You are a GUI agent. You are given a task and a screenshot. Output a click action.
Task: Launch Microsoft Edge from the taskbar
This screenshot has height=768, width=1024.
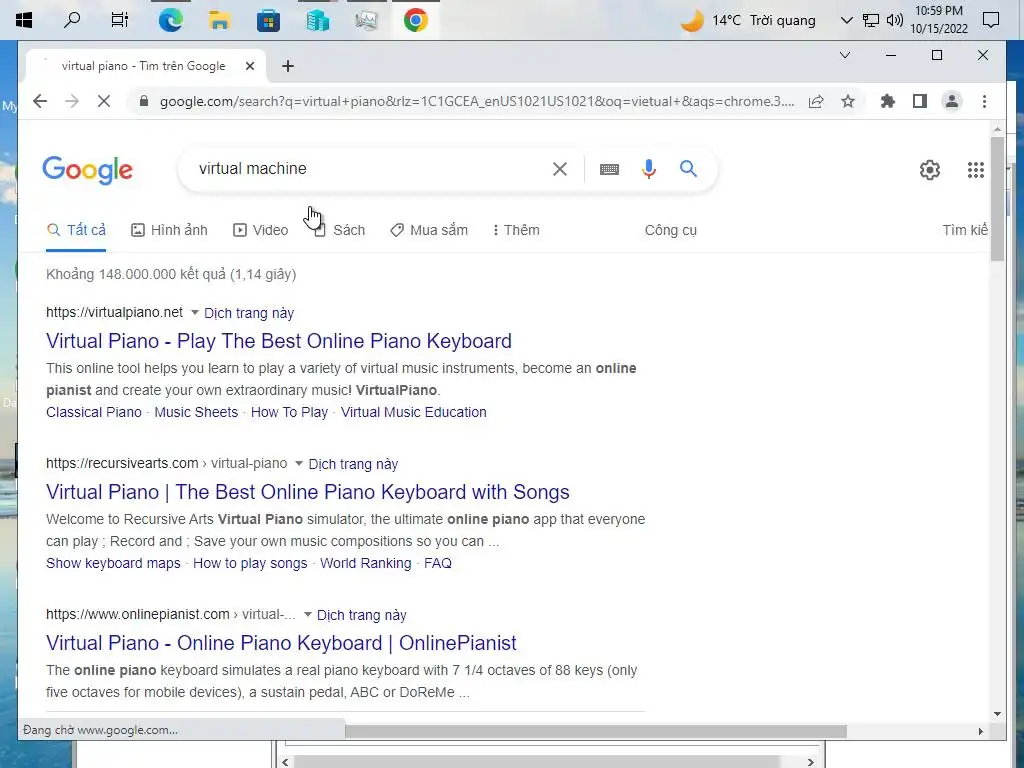[x=170, y=20]
